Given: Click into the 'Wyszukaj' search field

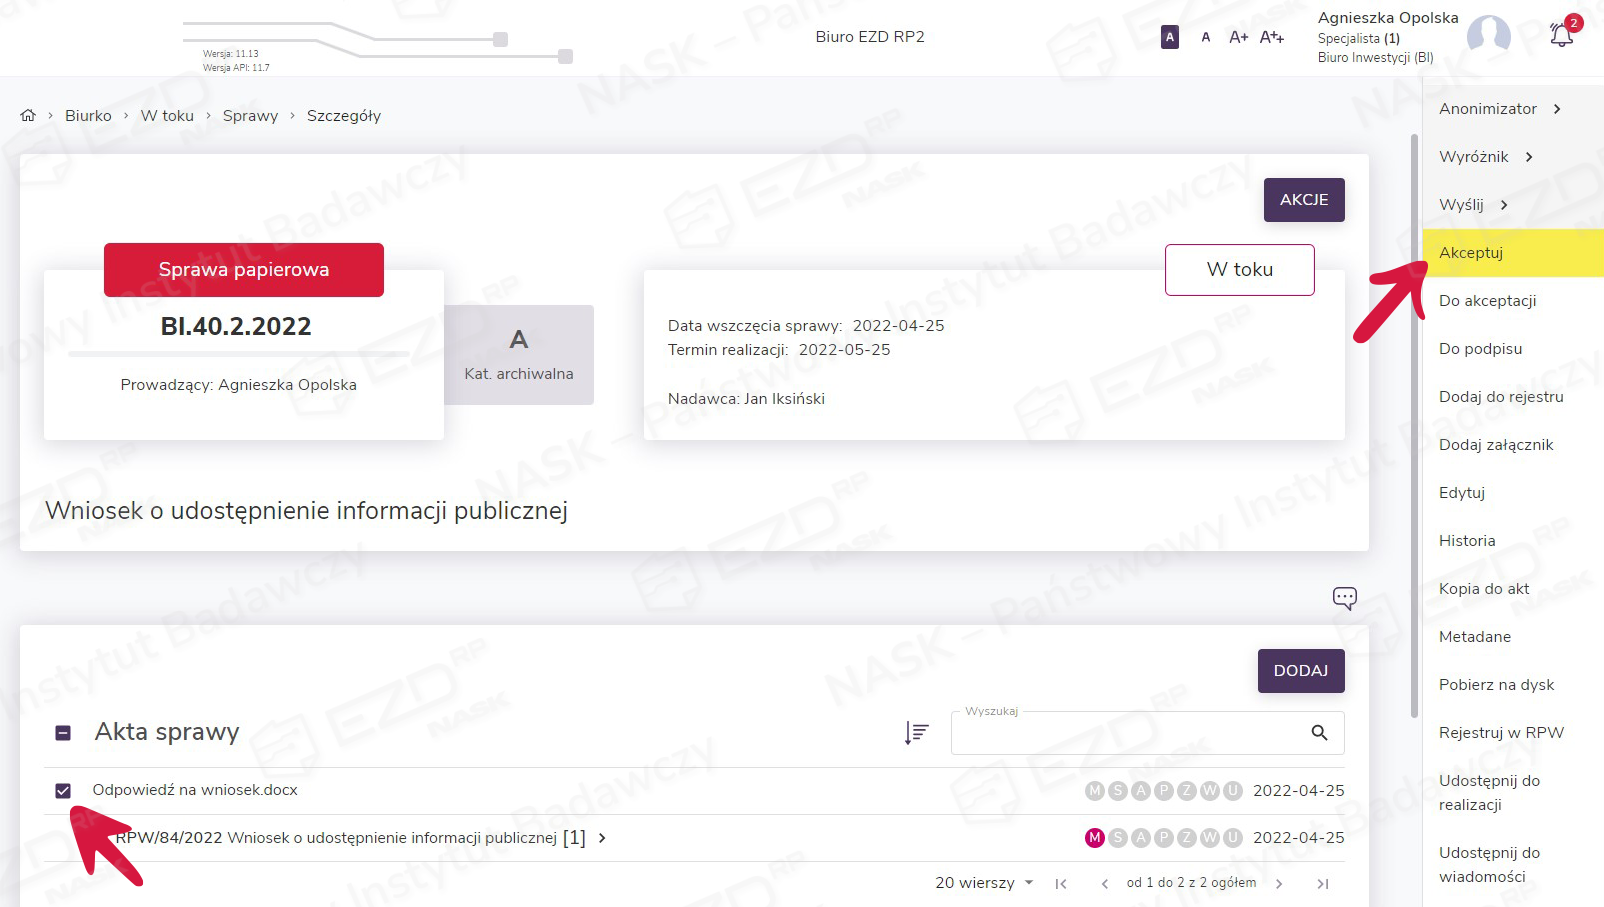Looking at the screenshot, I should [x=1125, y=734].
